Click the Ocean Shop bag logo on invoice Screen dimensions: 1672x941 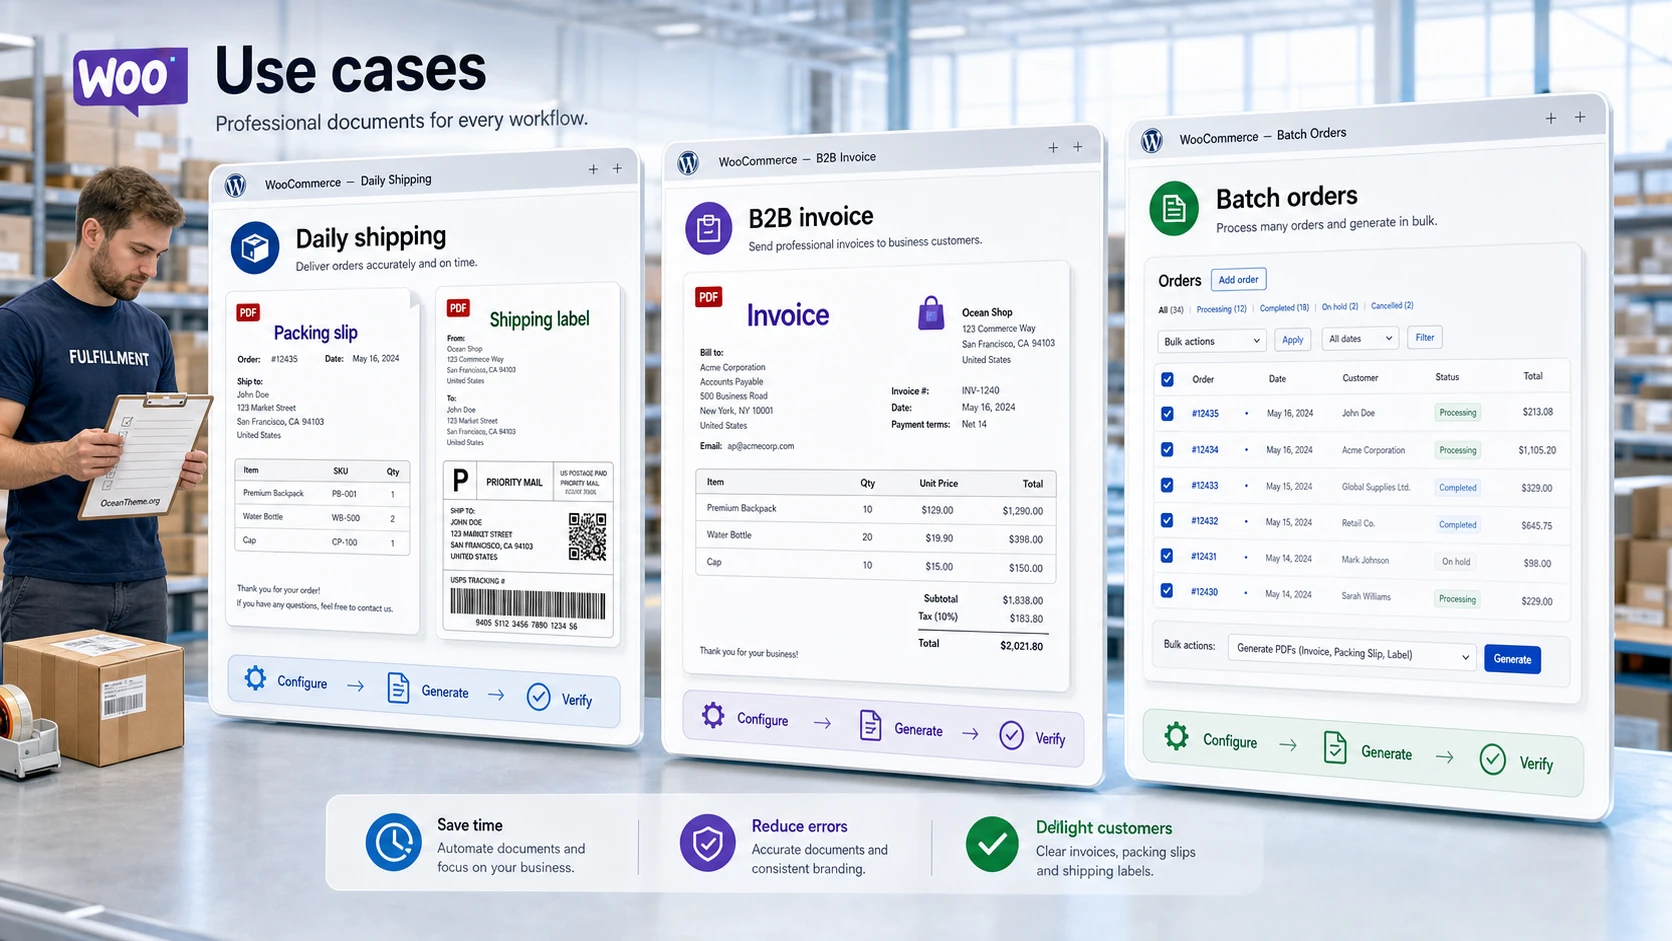[931, 313]
